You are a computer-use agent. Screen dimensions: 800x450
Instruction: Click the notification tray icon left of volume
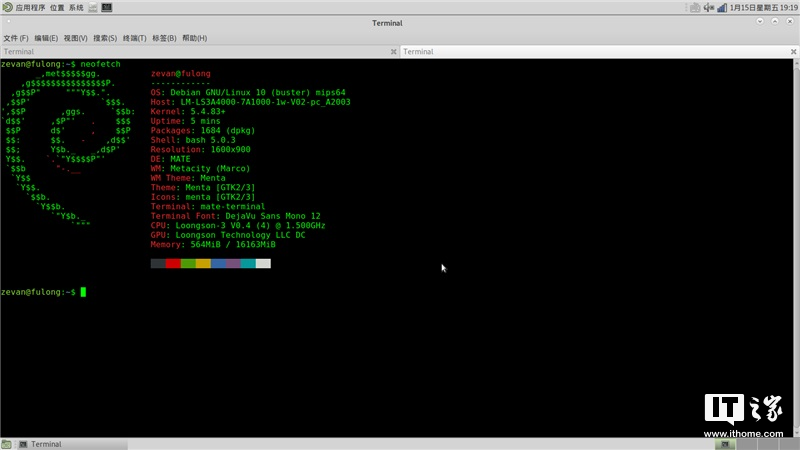click(x=695, y=8)
